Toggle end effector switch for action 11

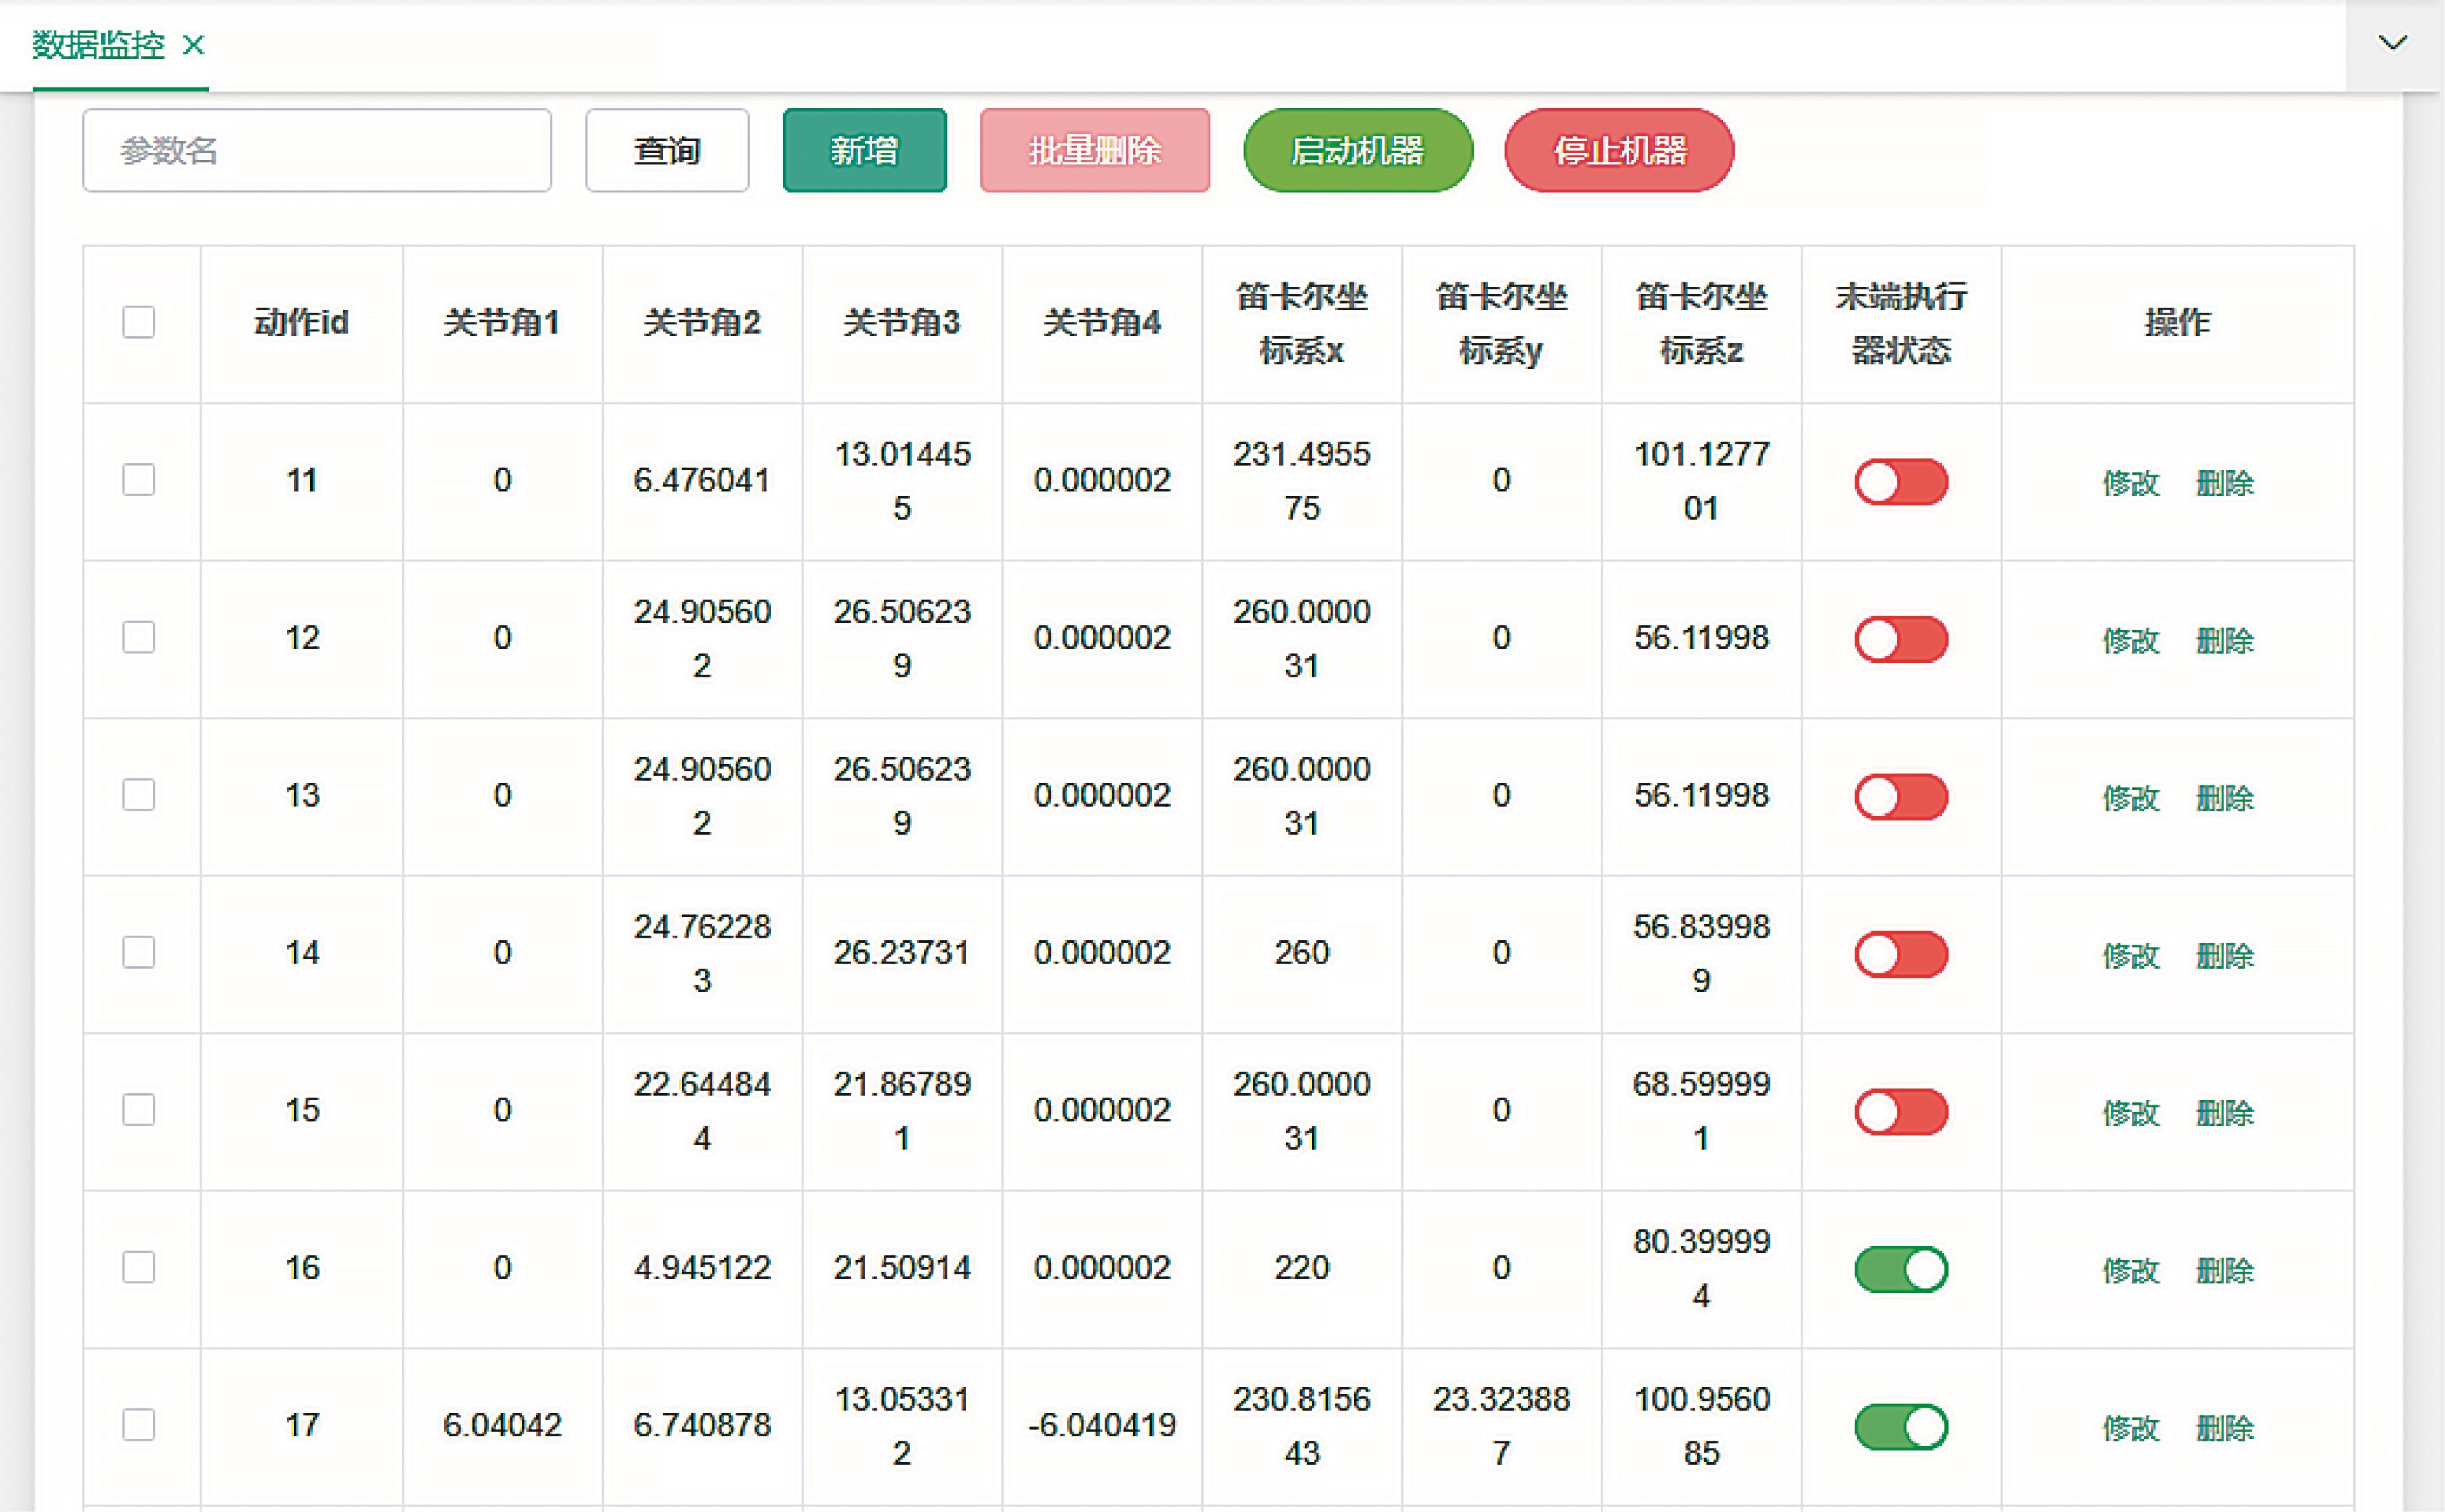tap(1901, 482)
